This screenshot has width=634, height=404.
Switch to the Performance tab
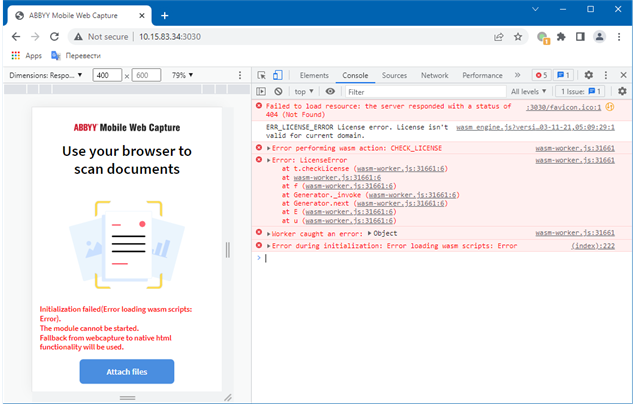pos(482,75)
